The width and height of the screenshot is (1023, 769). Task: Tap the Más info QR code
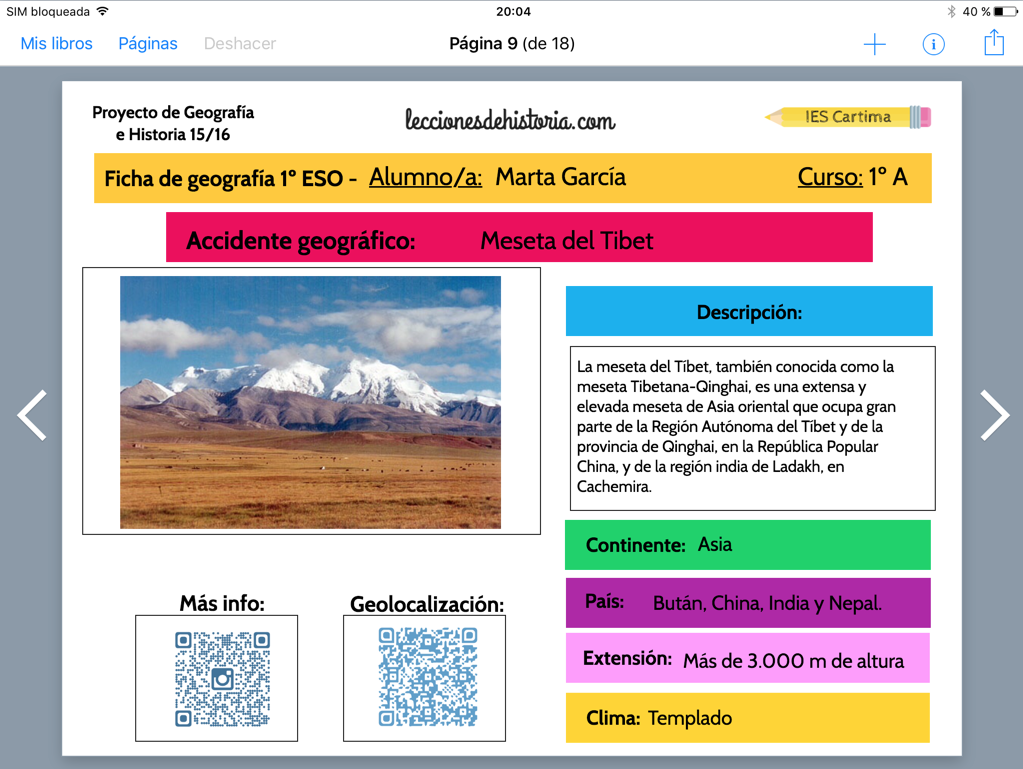pyautogui.click(x=222, y=678)
